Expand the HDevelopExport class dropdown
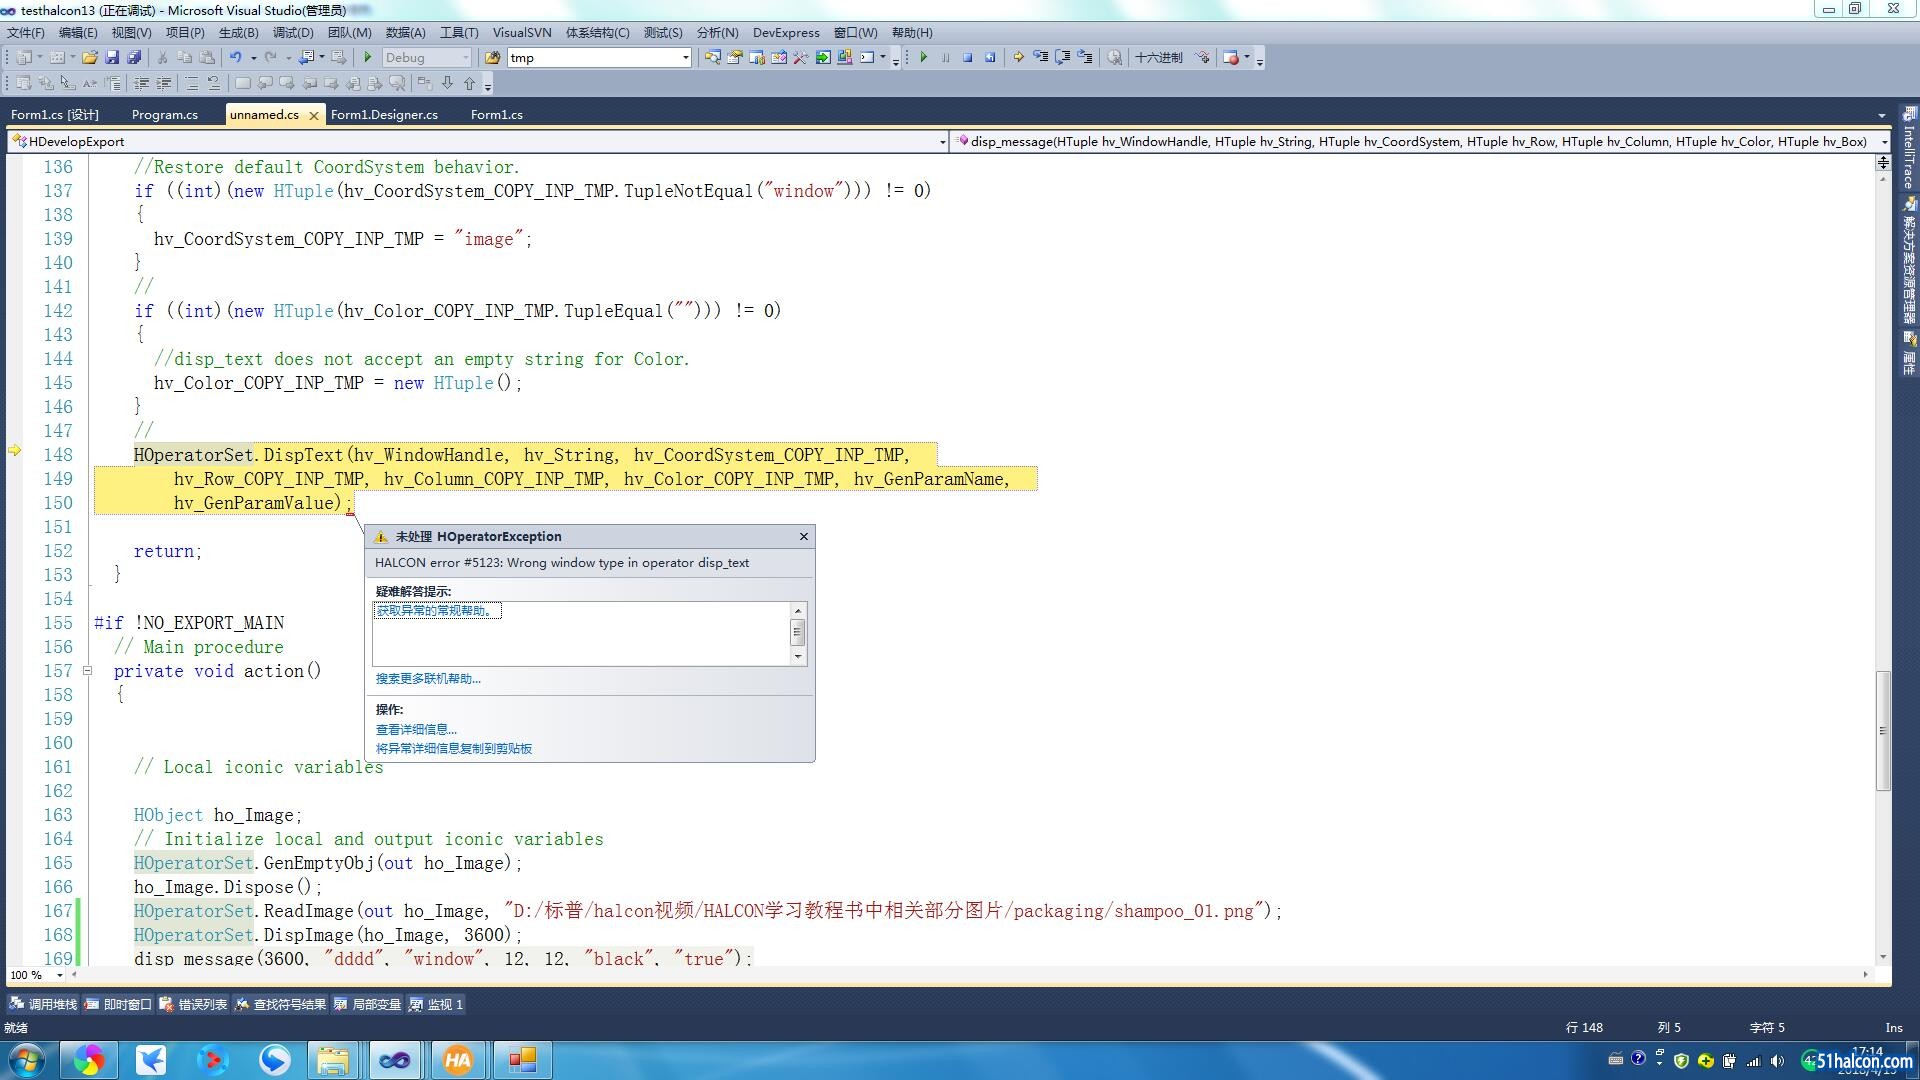The height and width of the screenshot is (1080, 1920). click(x=942, y=142)
